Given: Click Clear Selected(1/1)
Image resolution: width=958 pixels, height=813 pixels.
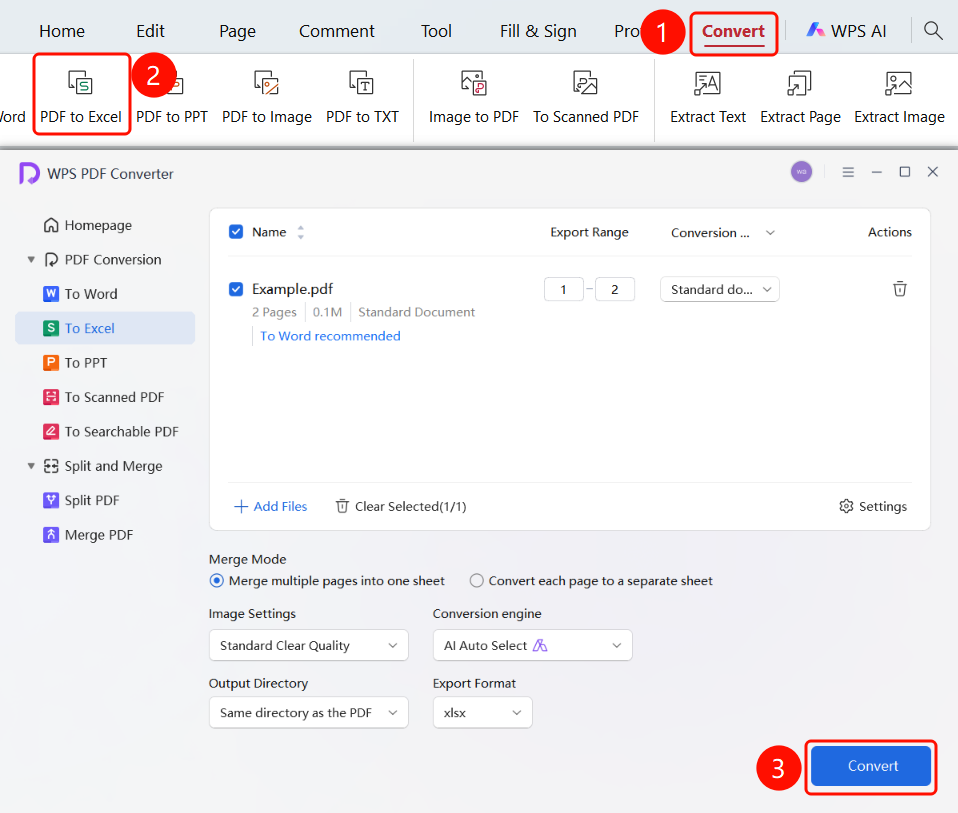Looking at the screenshot, I should [401, 506].
